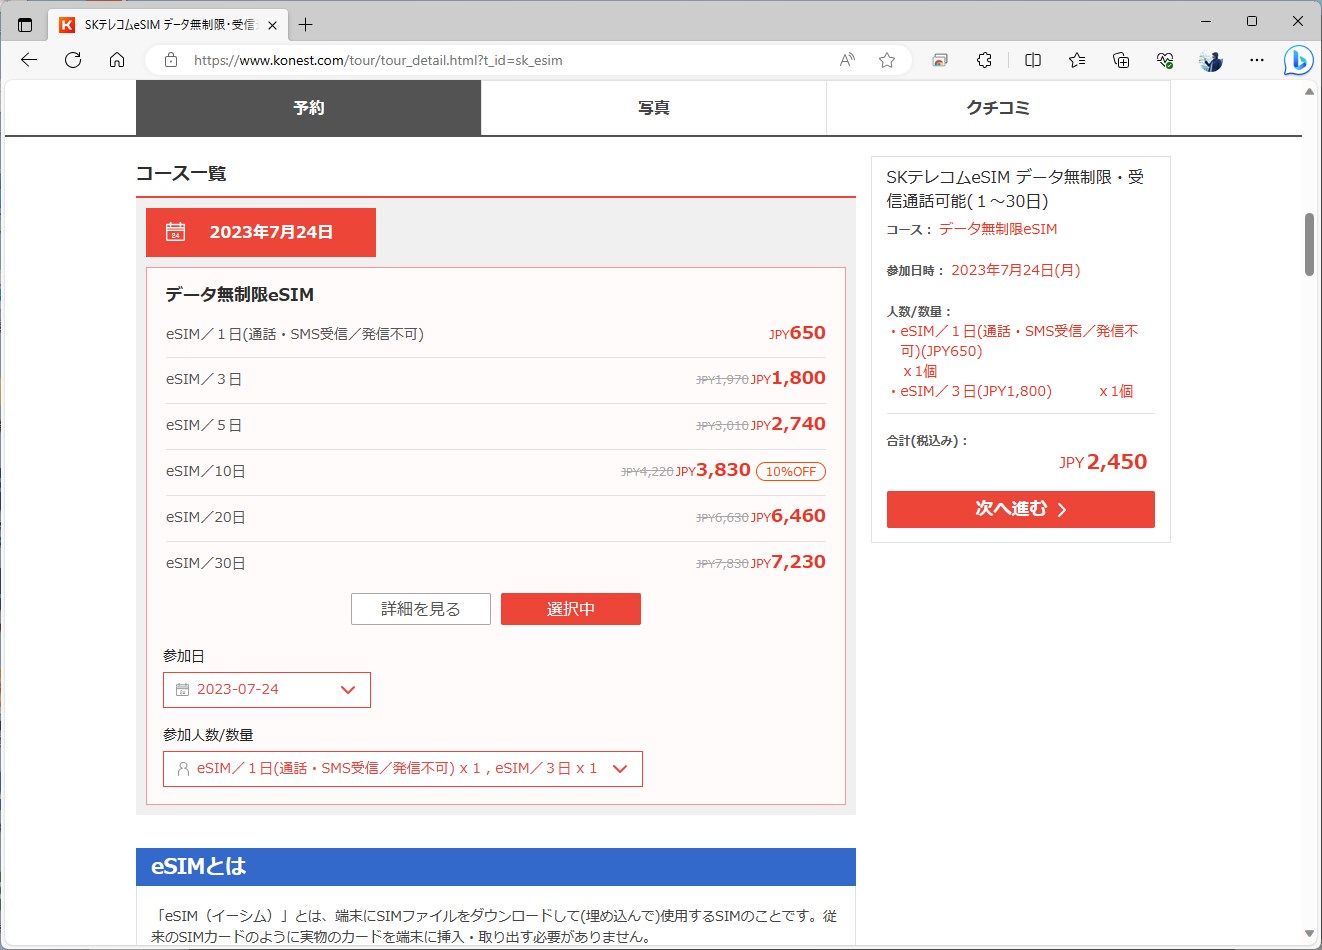Open the 参加日 date dropdown

pyautogui.click(x=347, y=689)
